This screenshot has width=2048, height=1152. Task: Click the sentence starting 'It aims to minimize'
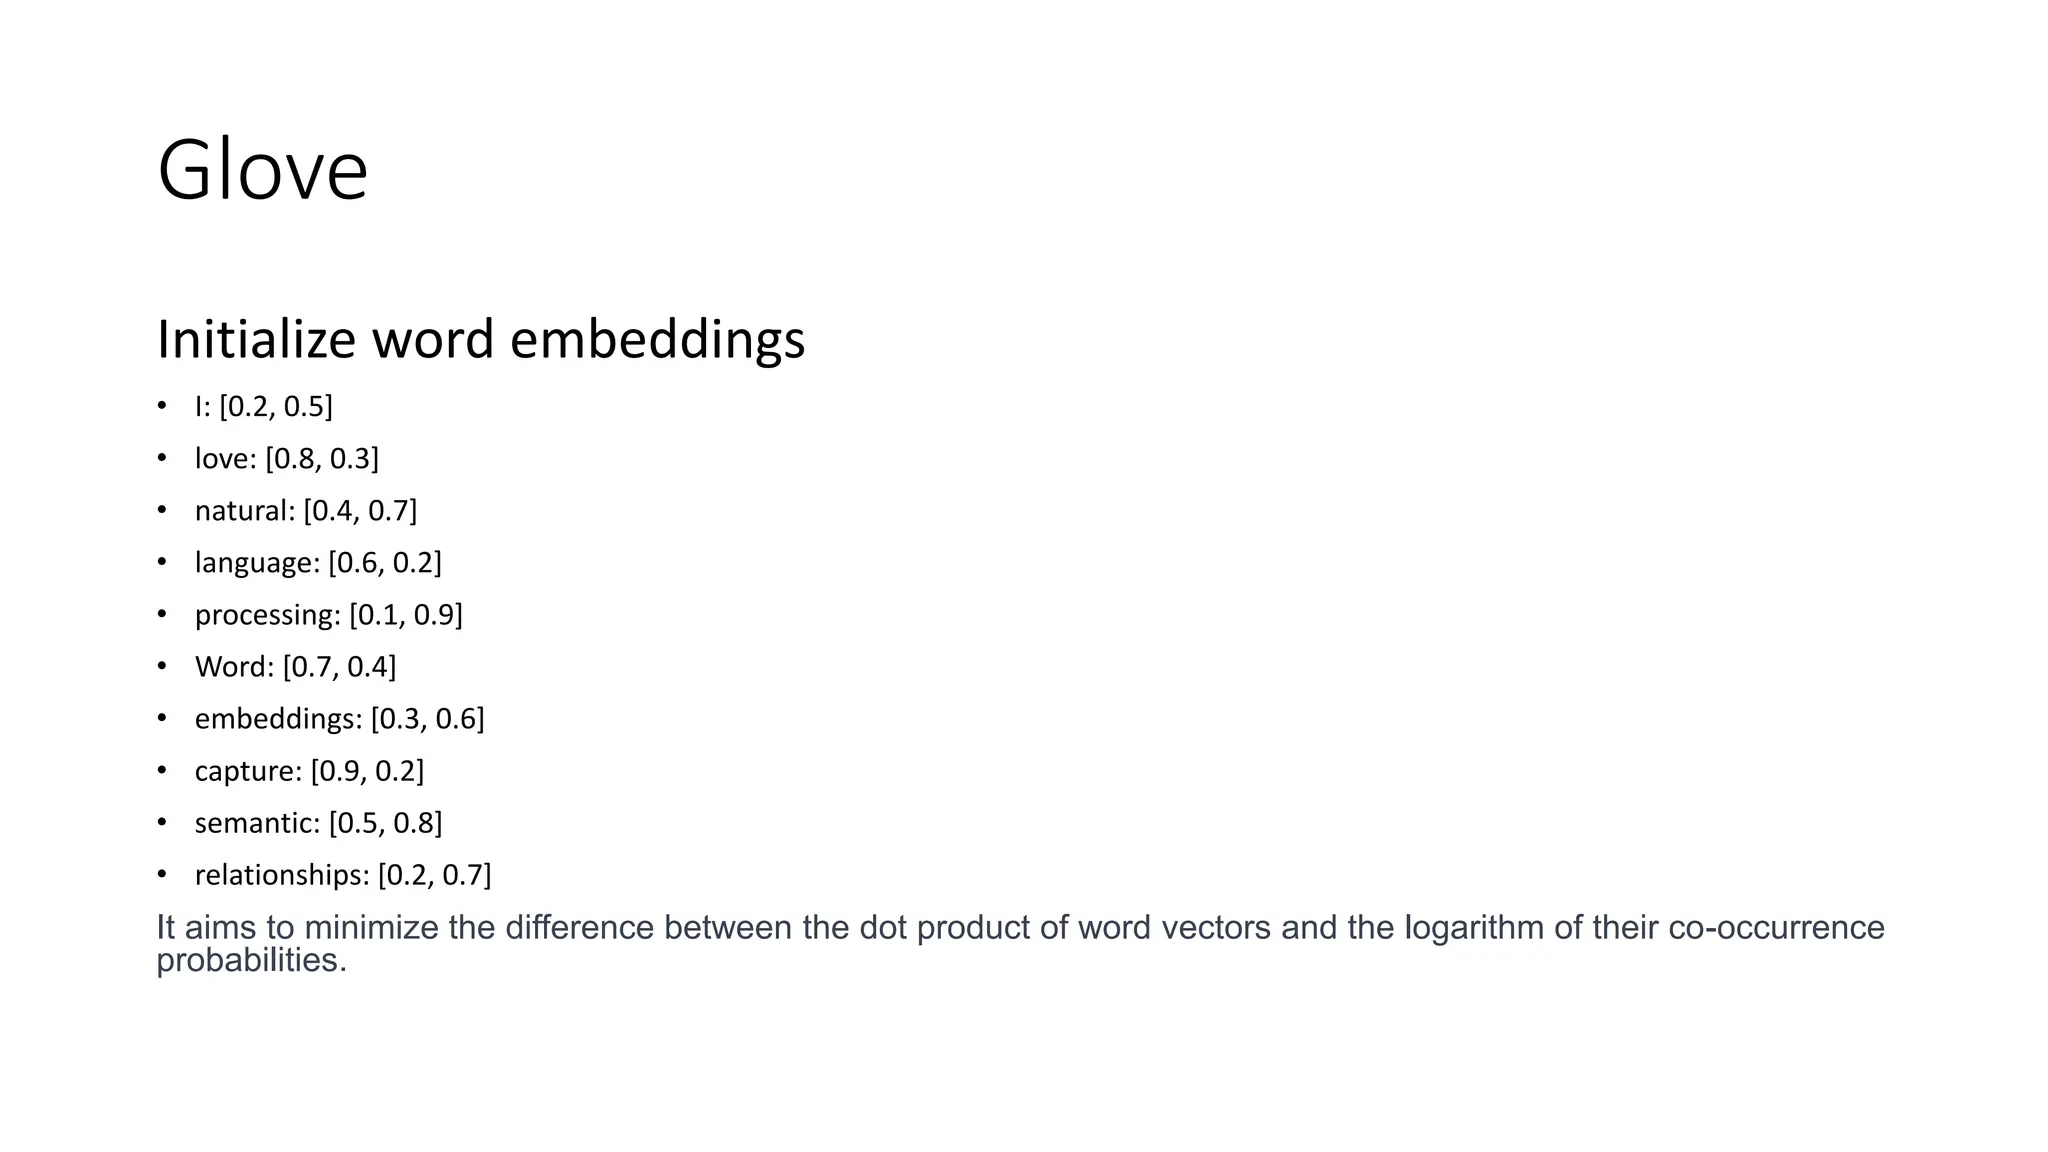click(x=1020, y=943)
